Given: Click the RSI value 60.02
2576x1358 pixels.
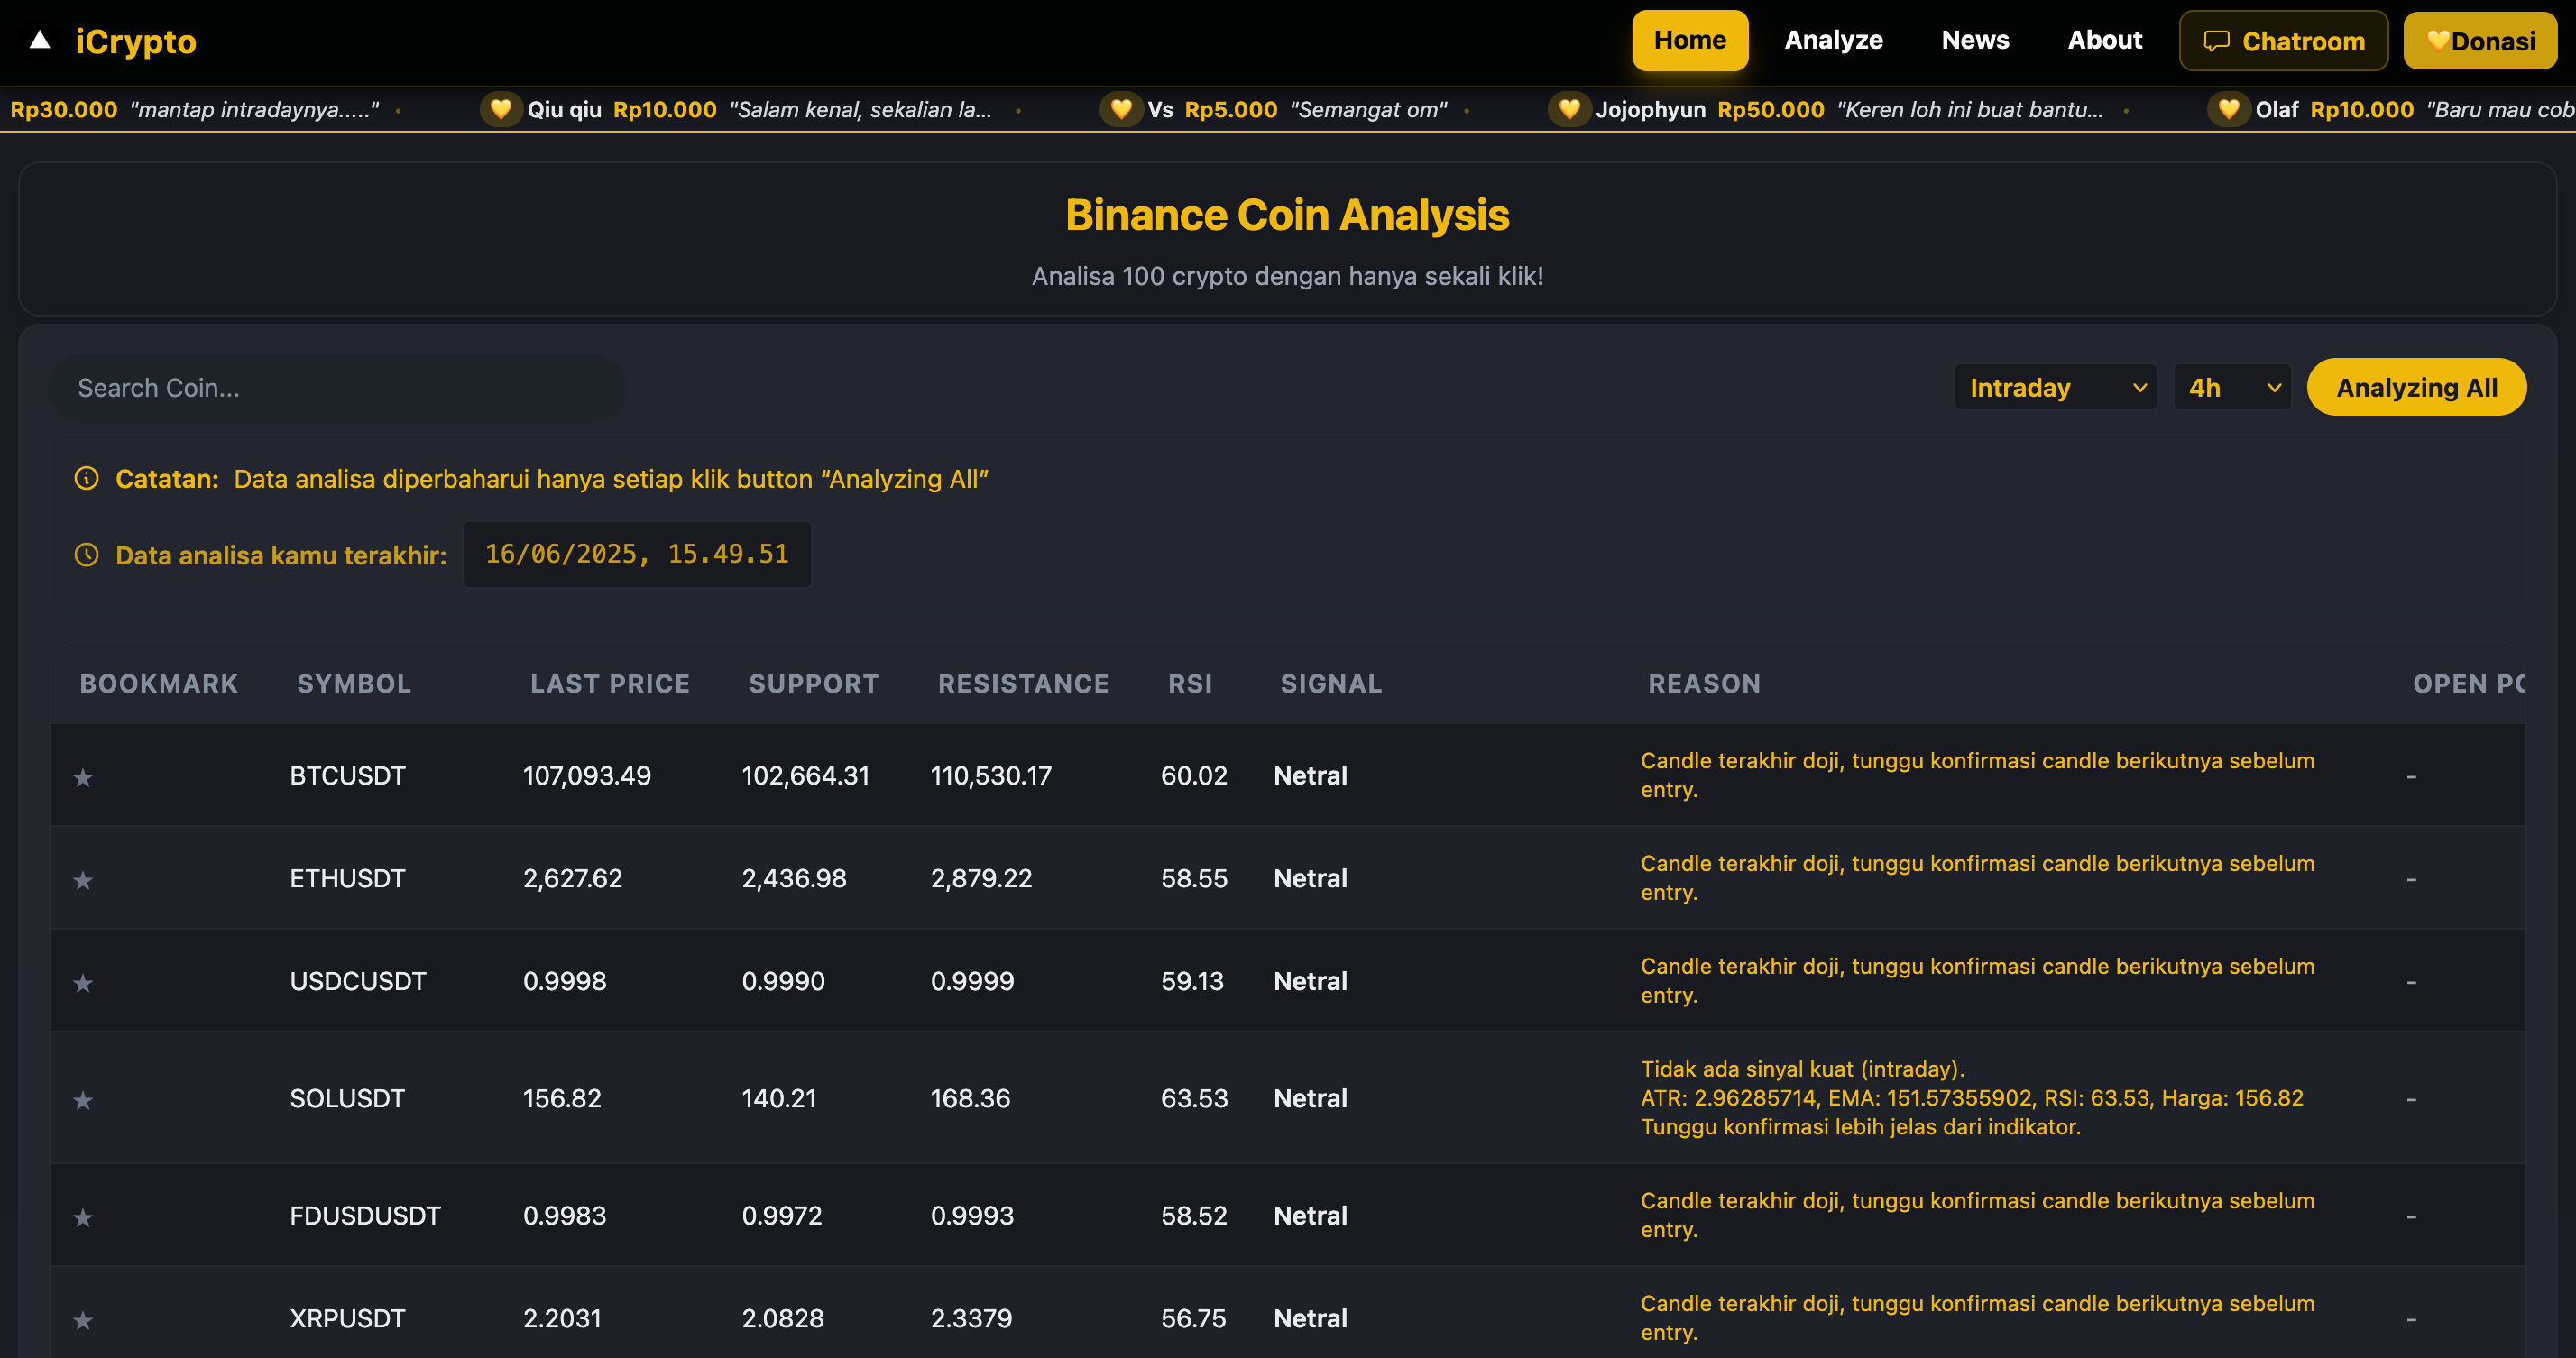Looking at the screenshot, I should 1194,775.
